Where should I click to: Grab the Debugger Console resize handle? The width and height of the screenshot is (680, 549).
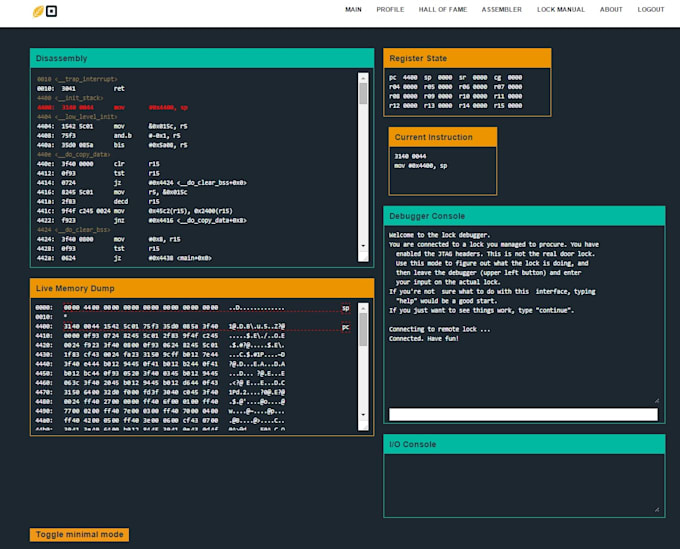[655, 399]
